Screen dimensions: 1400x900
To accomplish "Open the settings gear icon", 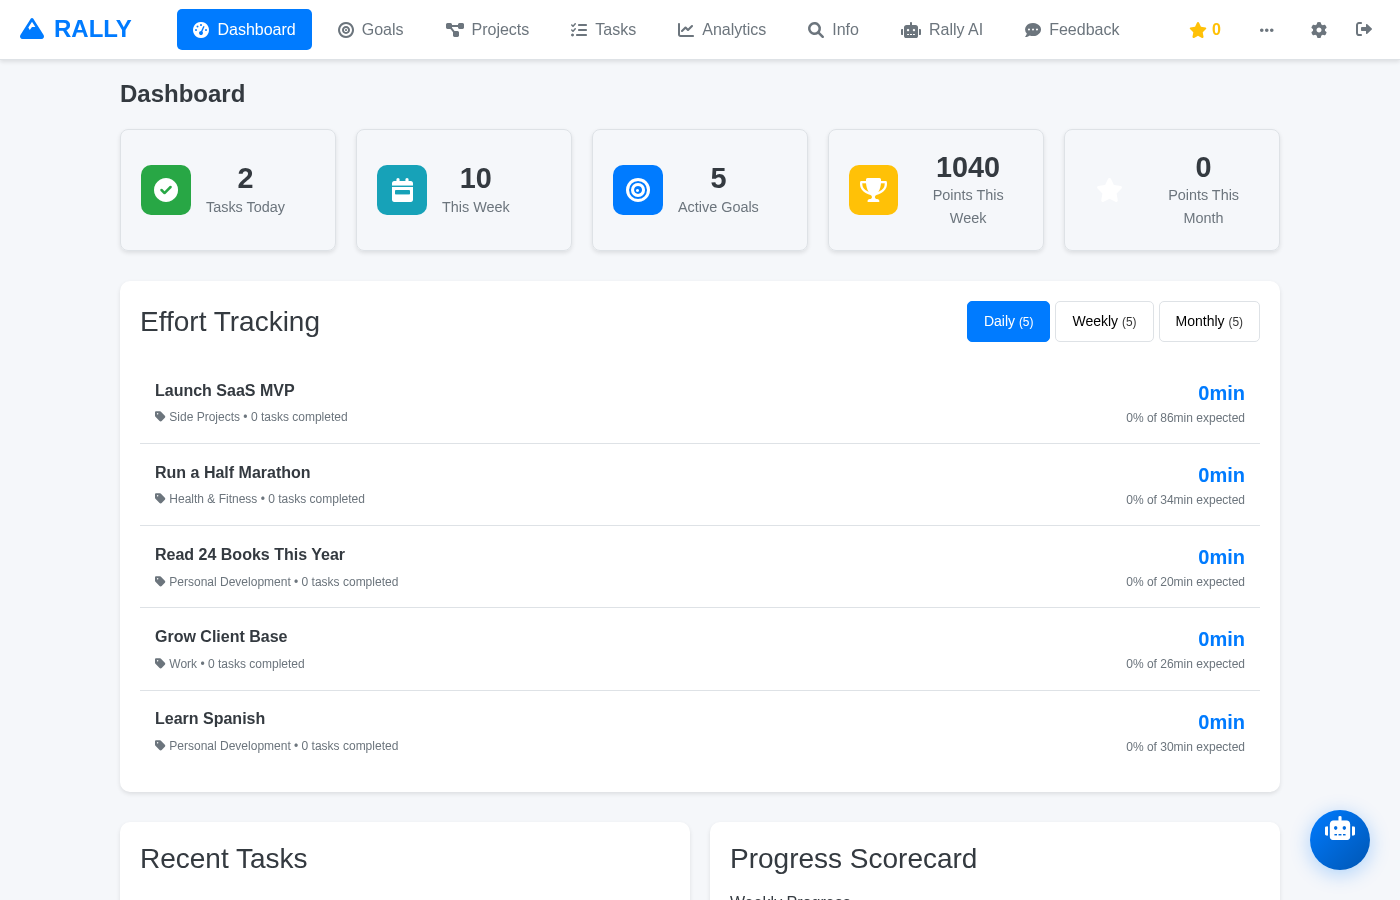I will pyautogui.click(x=1319, y=30).
